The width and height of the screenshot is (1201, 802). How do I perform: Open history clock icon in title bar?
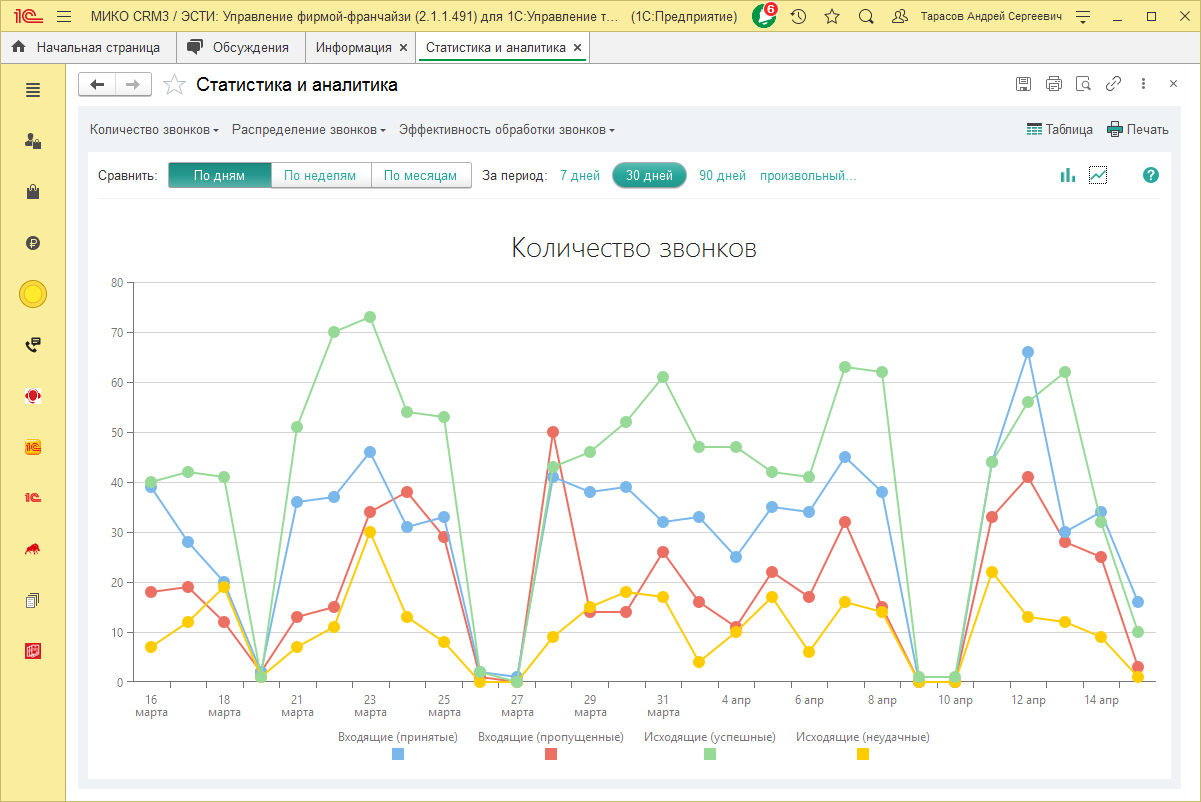798,17
